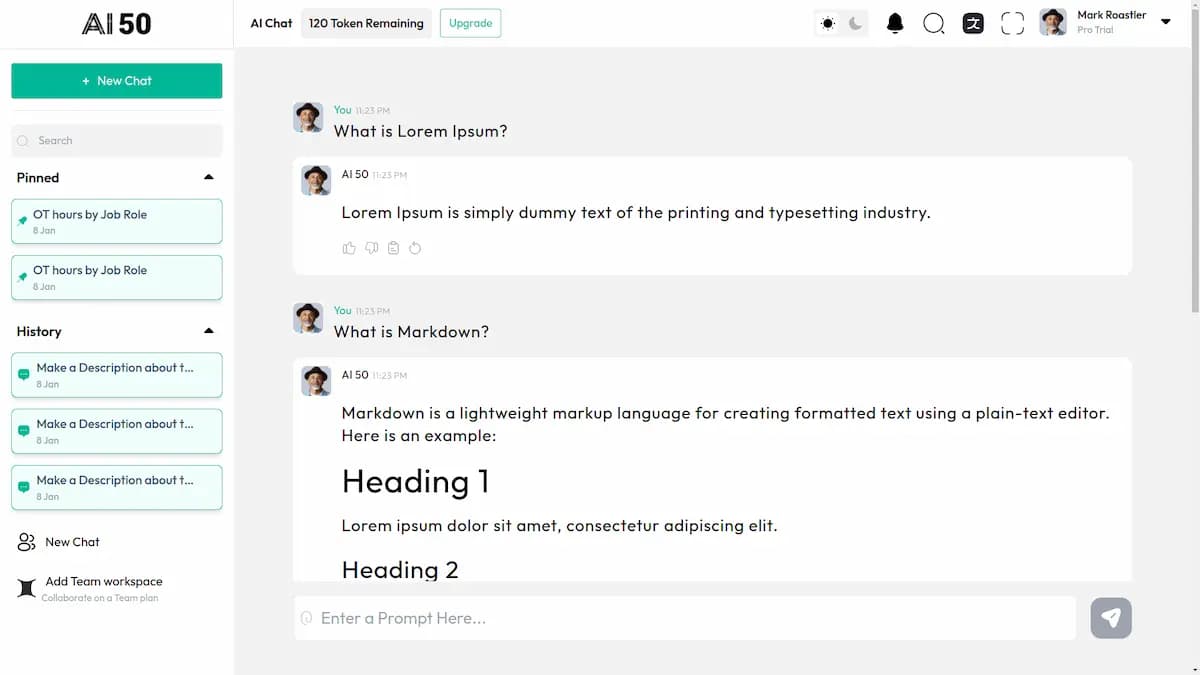Switch to dark mode moon icon
1200x675 pixels.
click(855, 23)
